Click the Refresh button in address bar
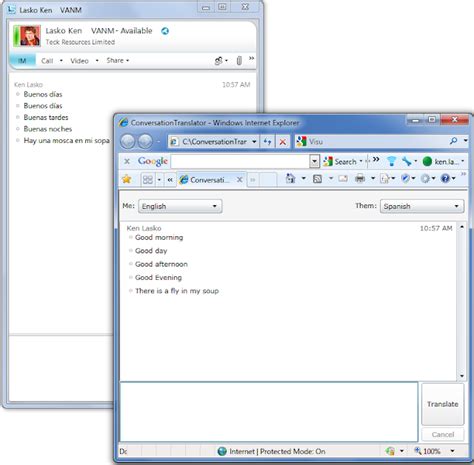 pyautogui.click(x=267, y=142)
